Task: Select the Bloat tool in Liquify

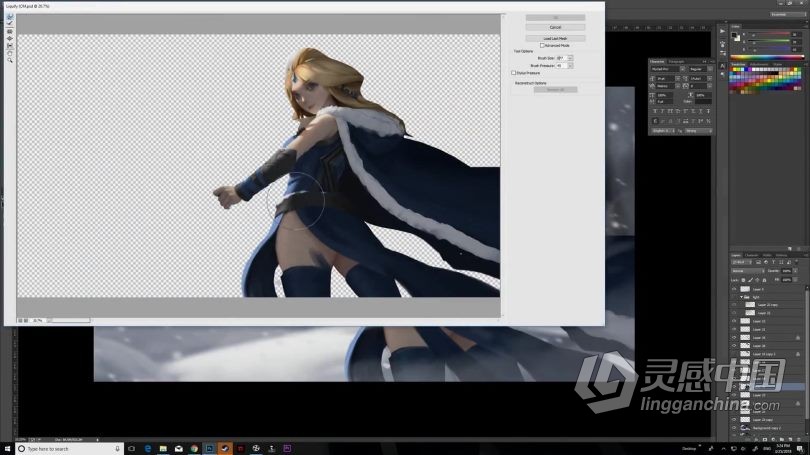Action: tap(10, 39)
